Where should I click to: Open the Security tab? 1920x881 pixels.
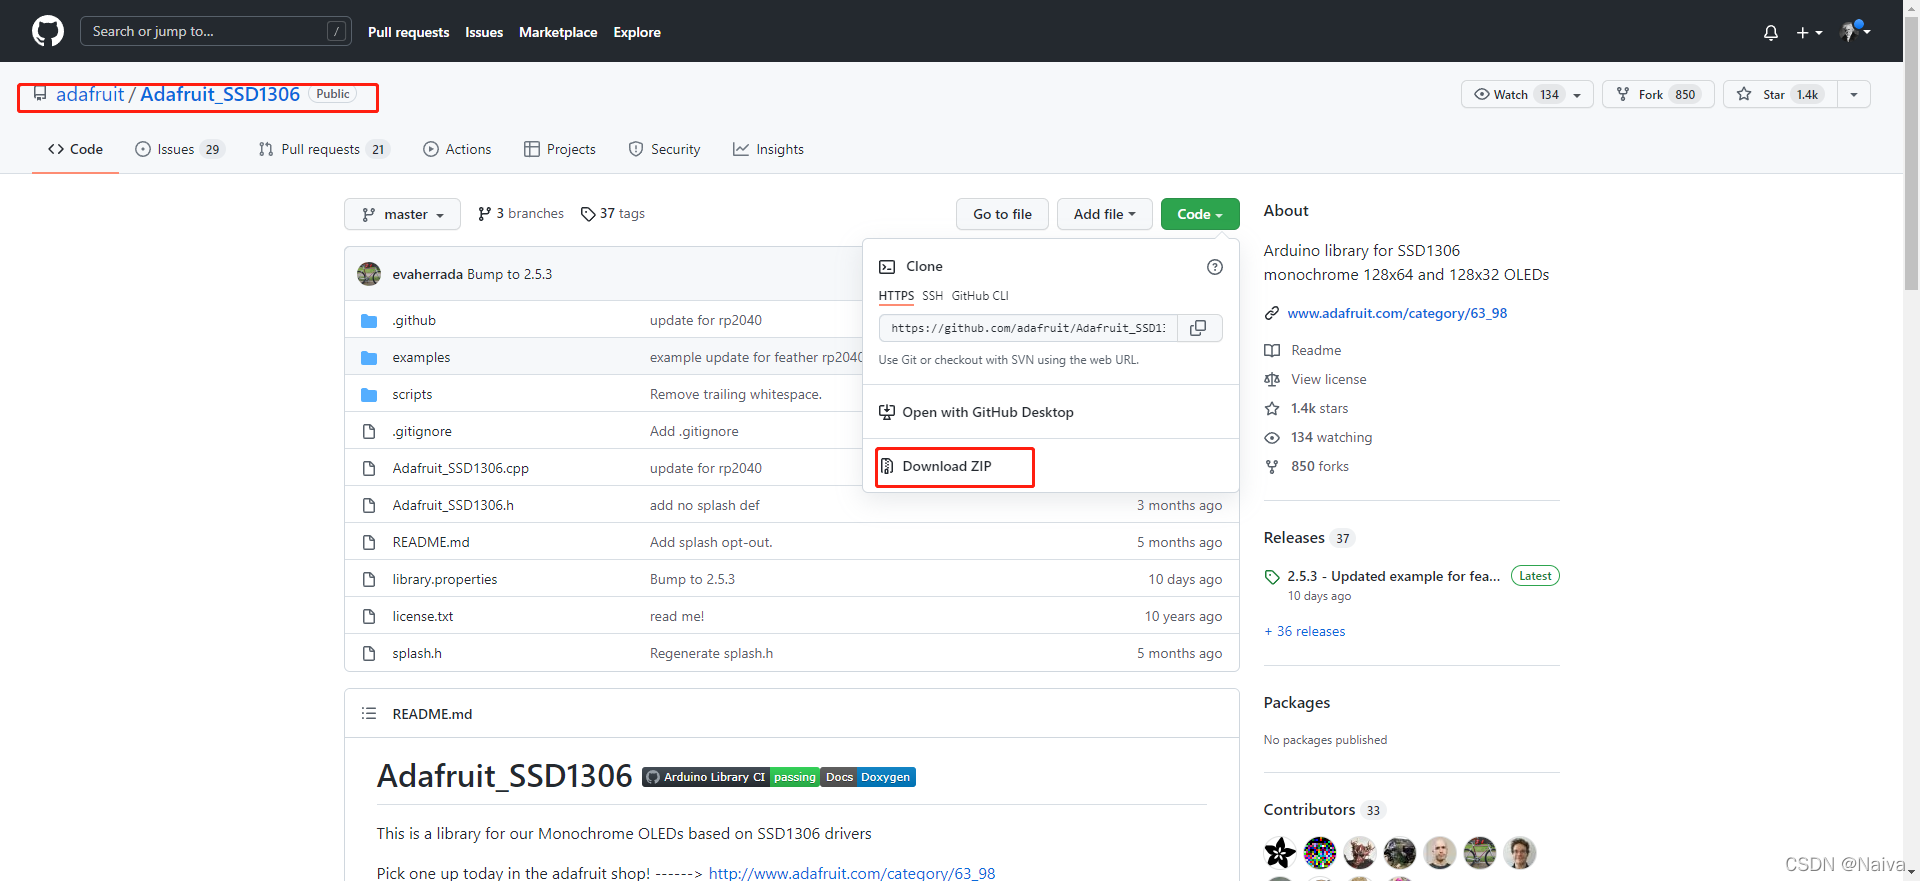[x=664, y=149]
